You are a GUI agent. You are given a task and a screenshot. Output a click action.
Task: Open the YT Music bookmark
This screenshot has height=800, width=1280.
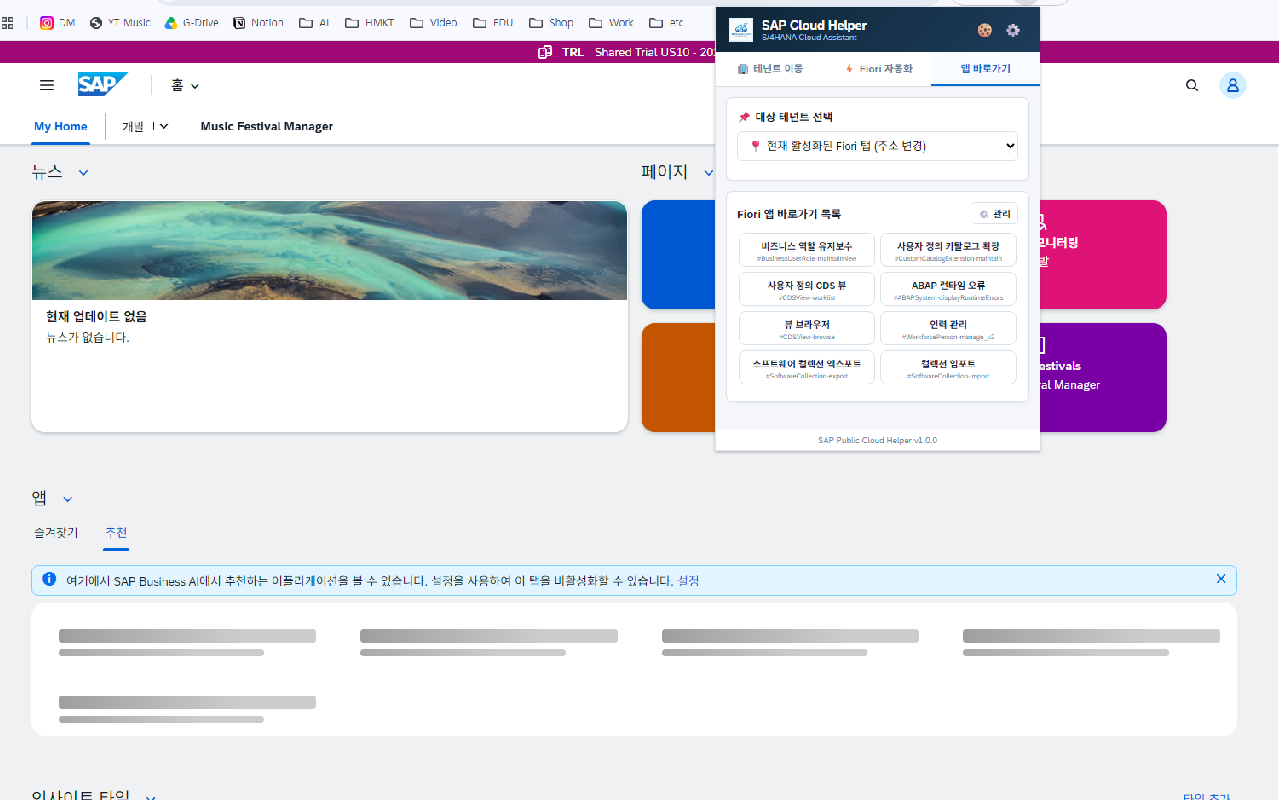(x=119, y=22)
